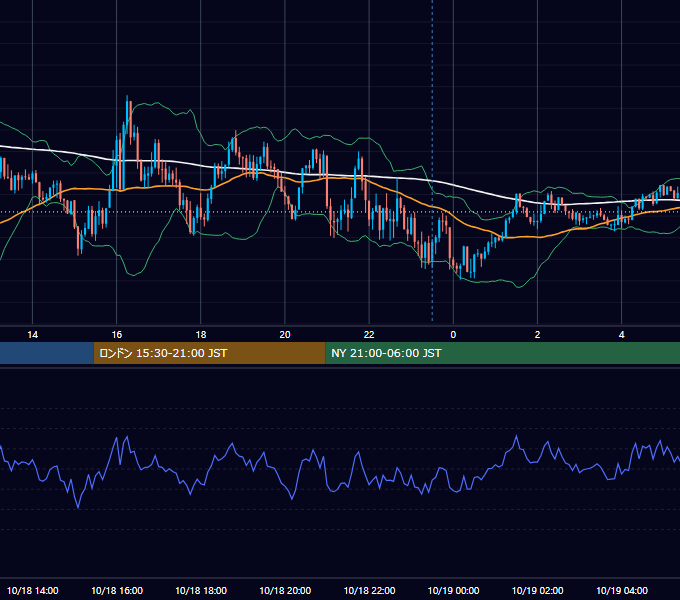Click the 10/18 22:00 date label

click(x=369, y=590)
